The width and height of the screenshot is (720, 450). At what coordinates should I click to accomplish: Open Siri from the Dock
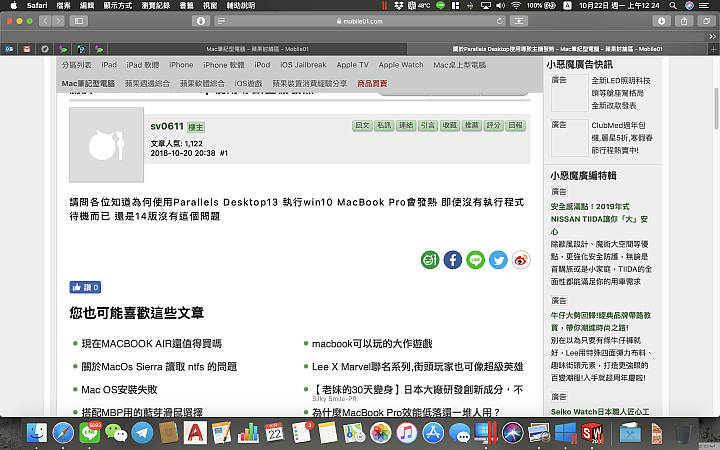(512, 433)
